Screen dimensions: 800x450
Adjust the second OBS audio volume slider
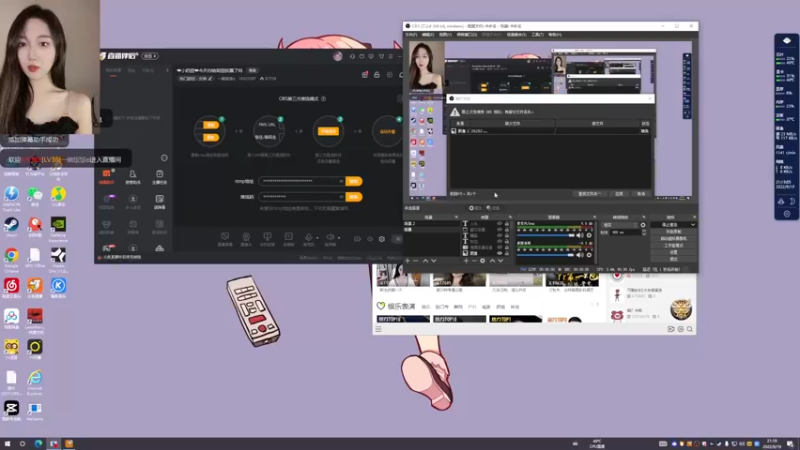546,255
